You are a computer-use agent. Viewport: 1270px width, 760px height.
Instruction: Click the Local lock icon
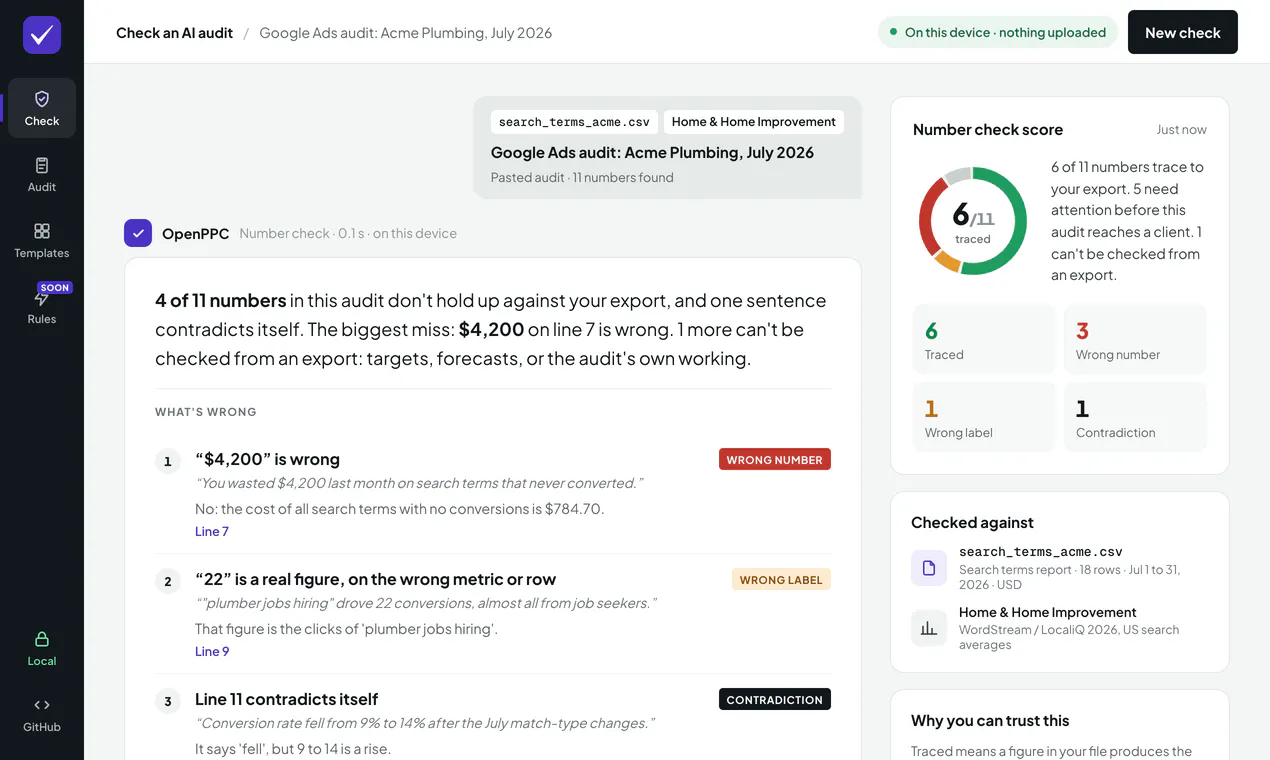click(42, 639)
